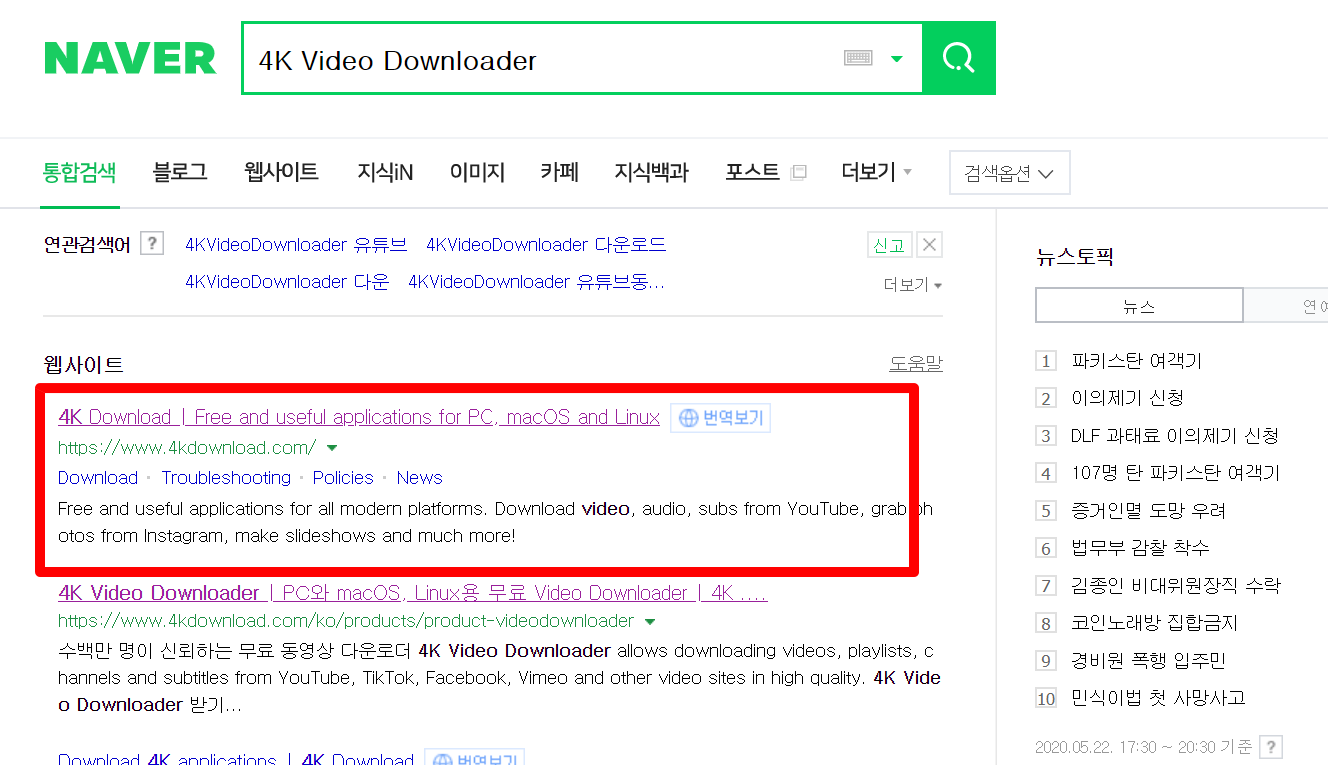This screenshot has width=1328, height=765.
Task: Open the Download sublink
Action: pyautogui.click(x=98, y=478)
